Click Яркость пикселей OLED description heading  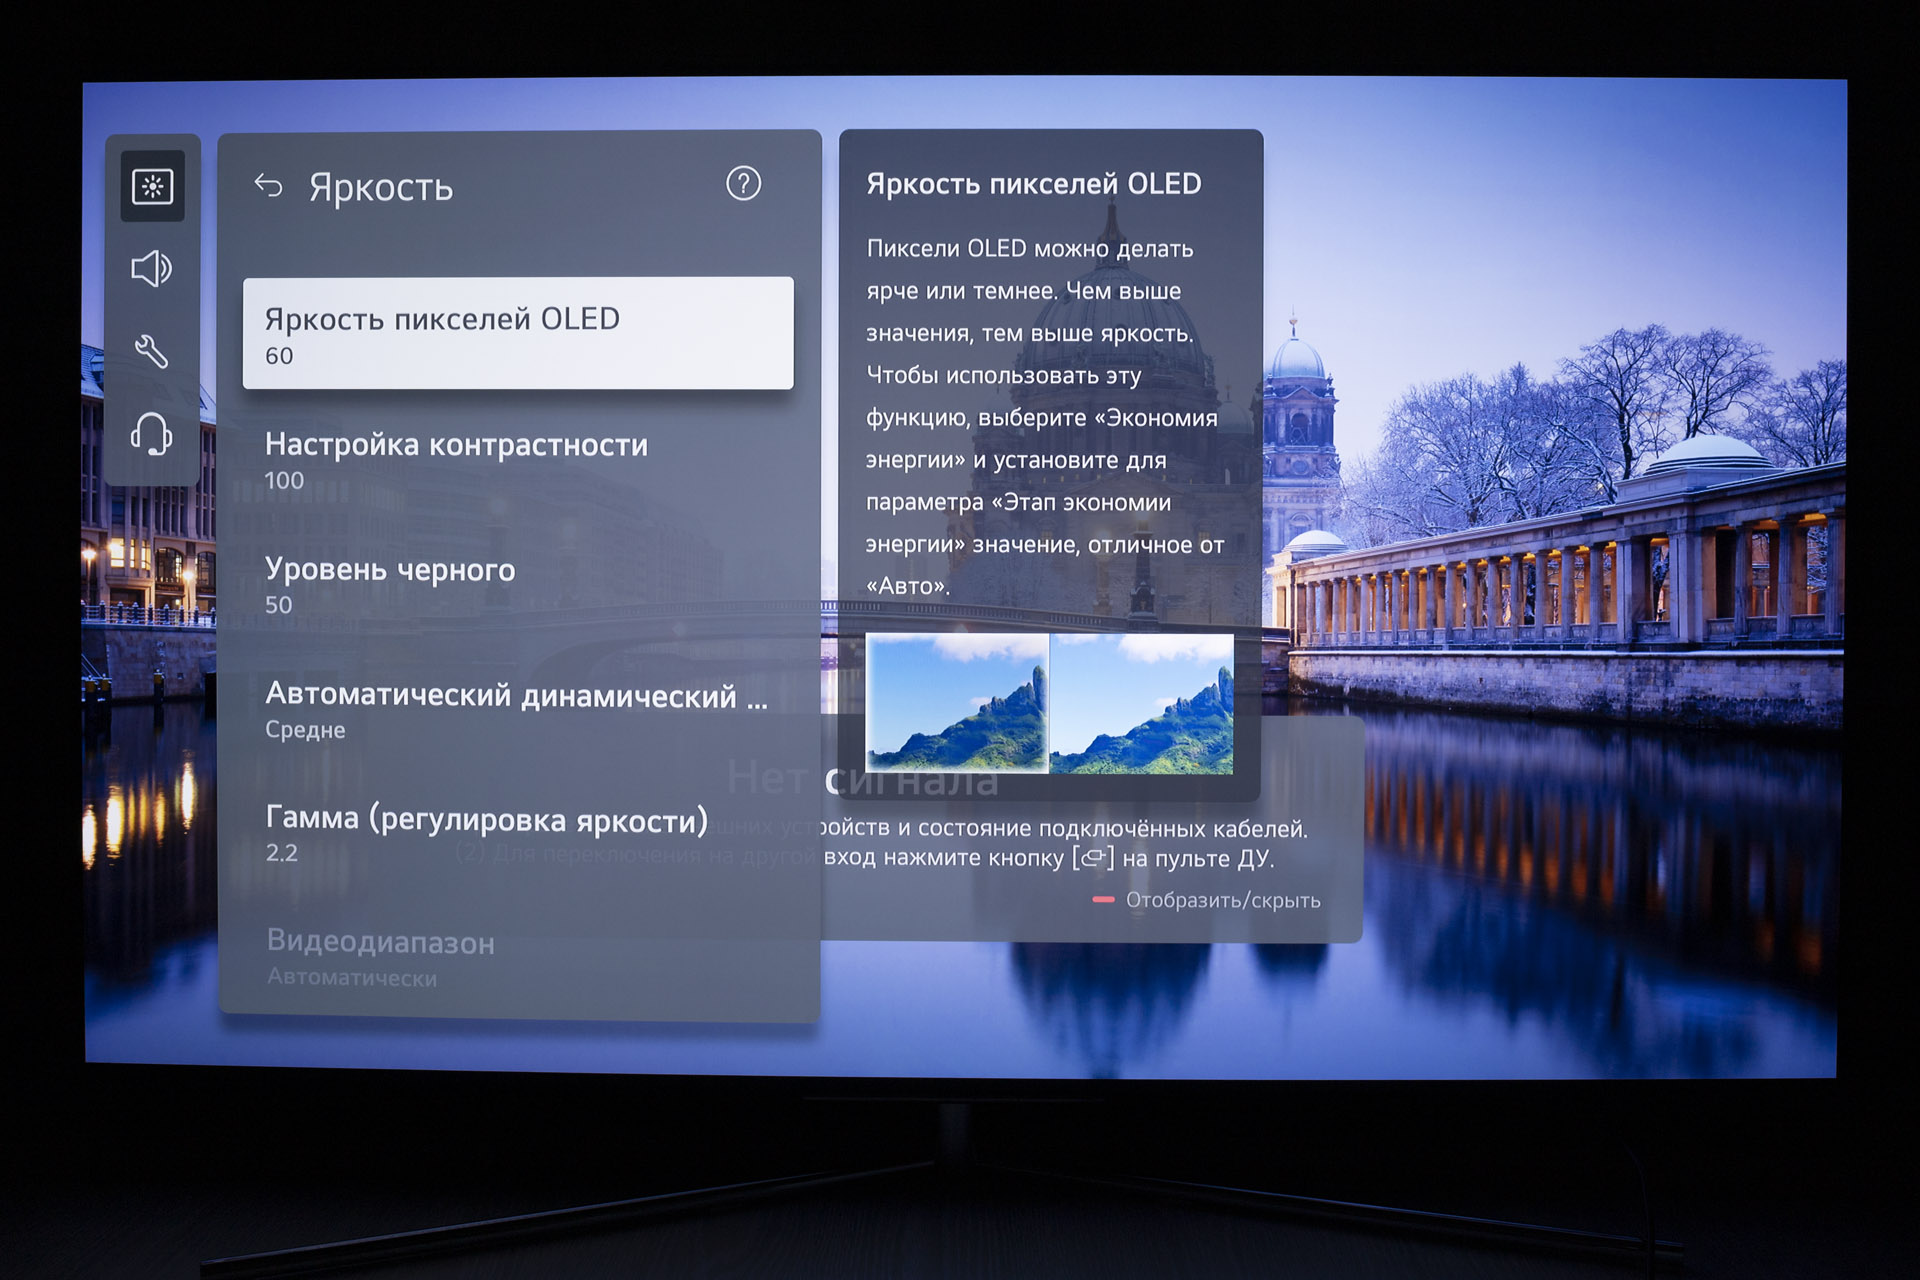click(1033, 184)
